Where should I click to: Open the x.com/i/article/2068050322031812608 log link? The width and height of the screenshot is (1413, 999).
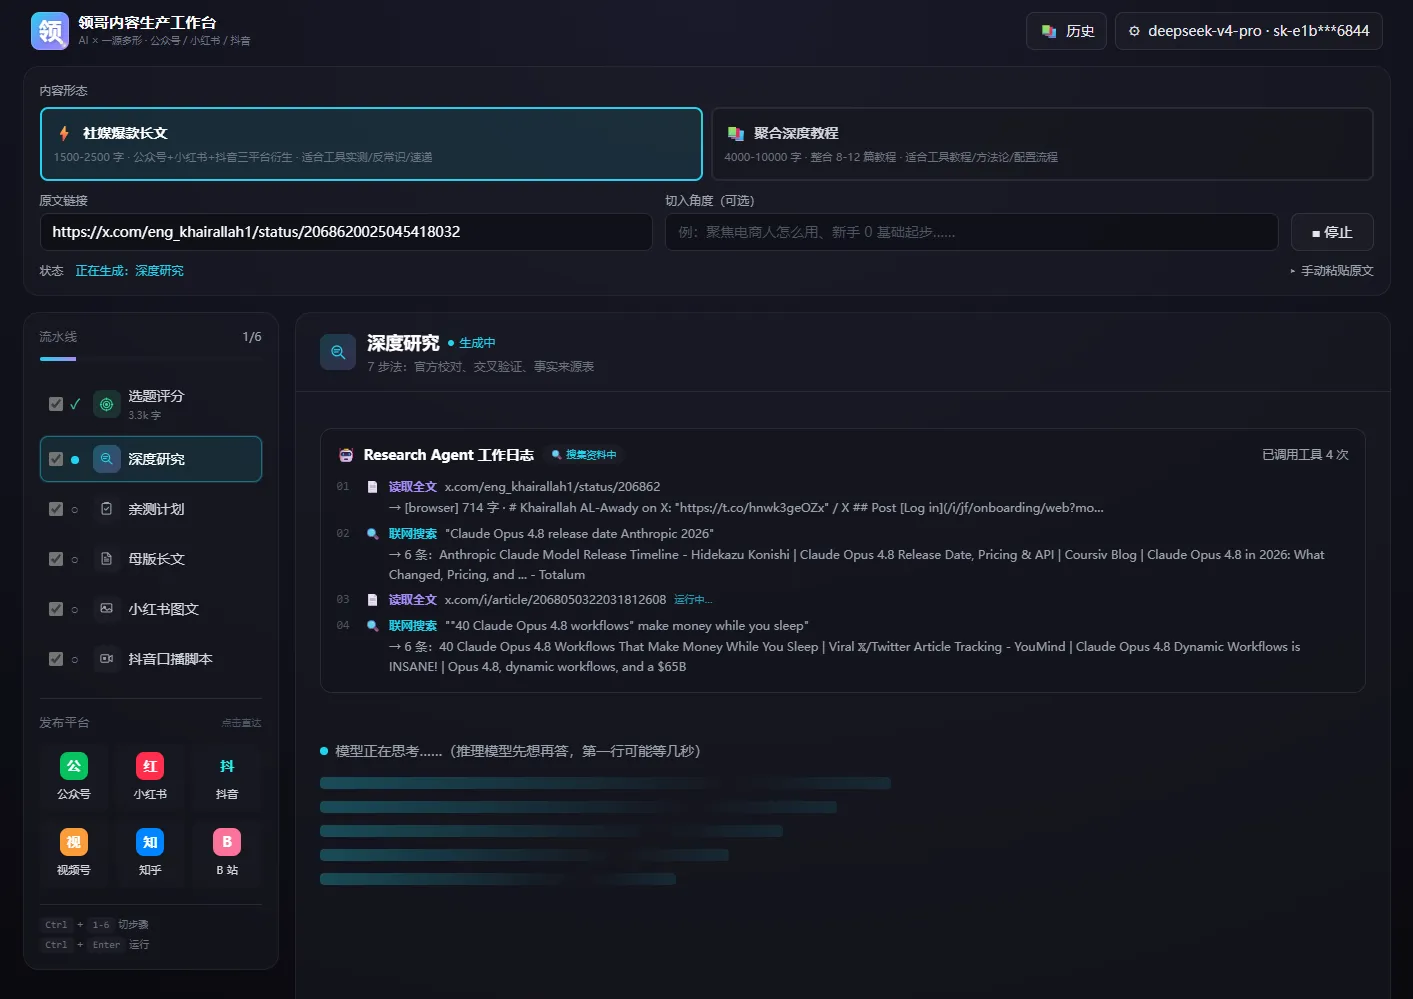coord(555,600)
